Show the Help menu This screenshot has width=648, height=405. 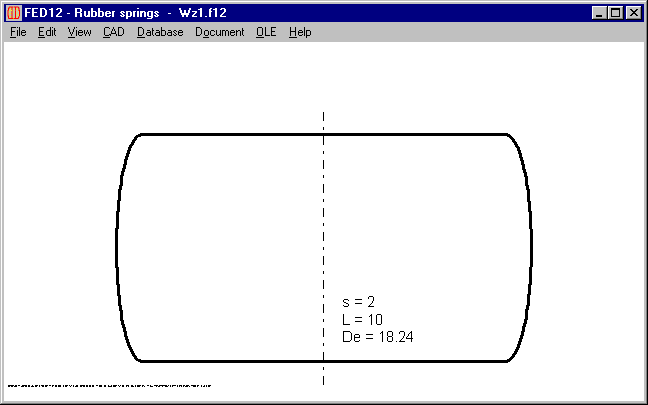(x=300, y=32)
